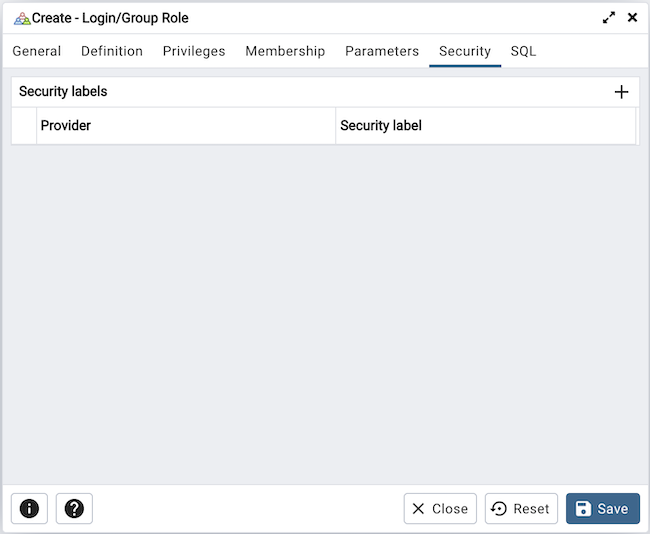
Task: Open help with the question mark icon
Action: click(x=74, y=509)
